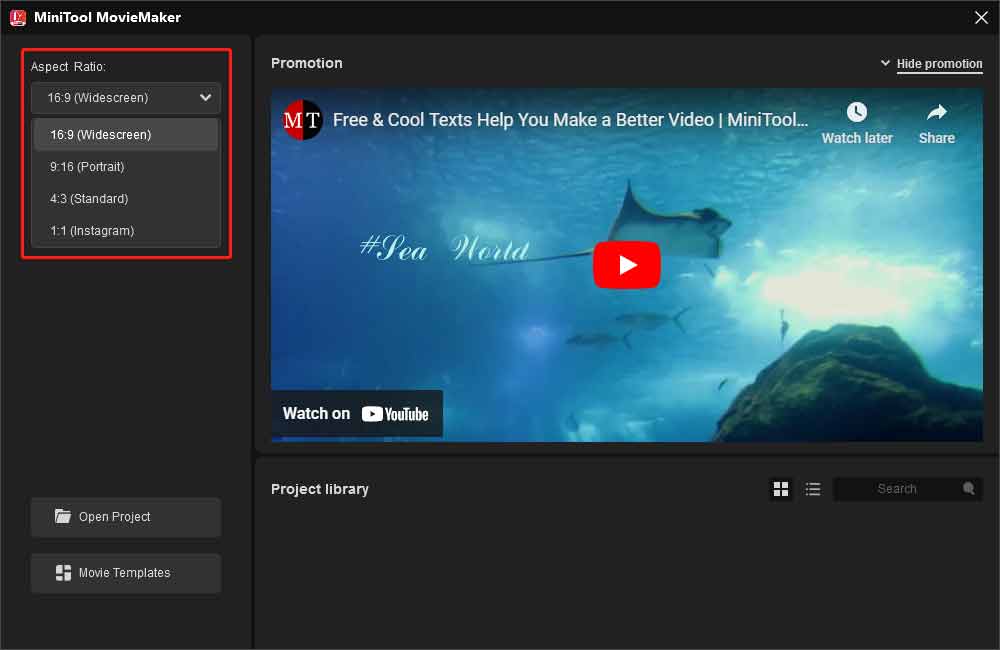The image size is (1000, 650).
Task: Select 16:9 (Widescreen) from the list
Action: [126, 135]
